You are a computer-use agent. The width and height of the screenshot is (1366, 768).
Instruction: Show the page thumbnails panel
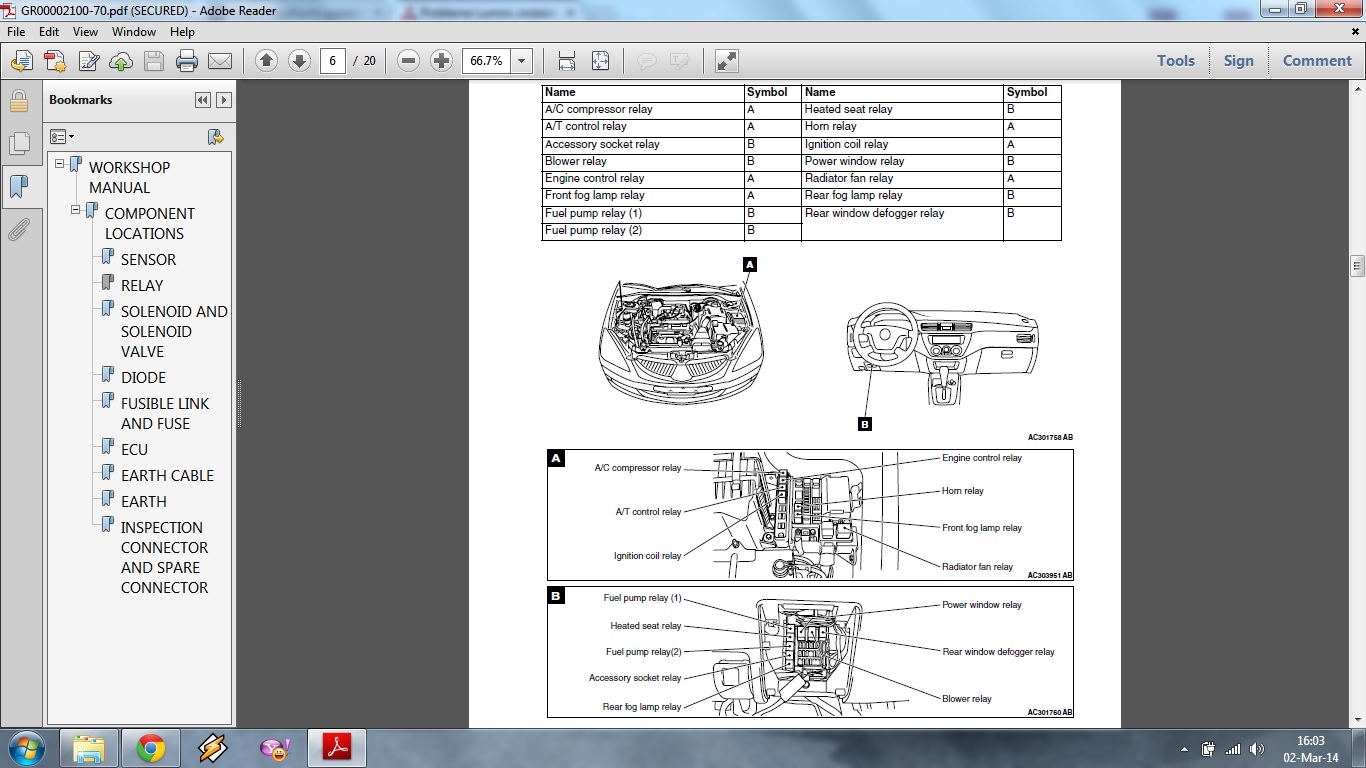point(18,144)
